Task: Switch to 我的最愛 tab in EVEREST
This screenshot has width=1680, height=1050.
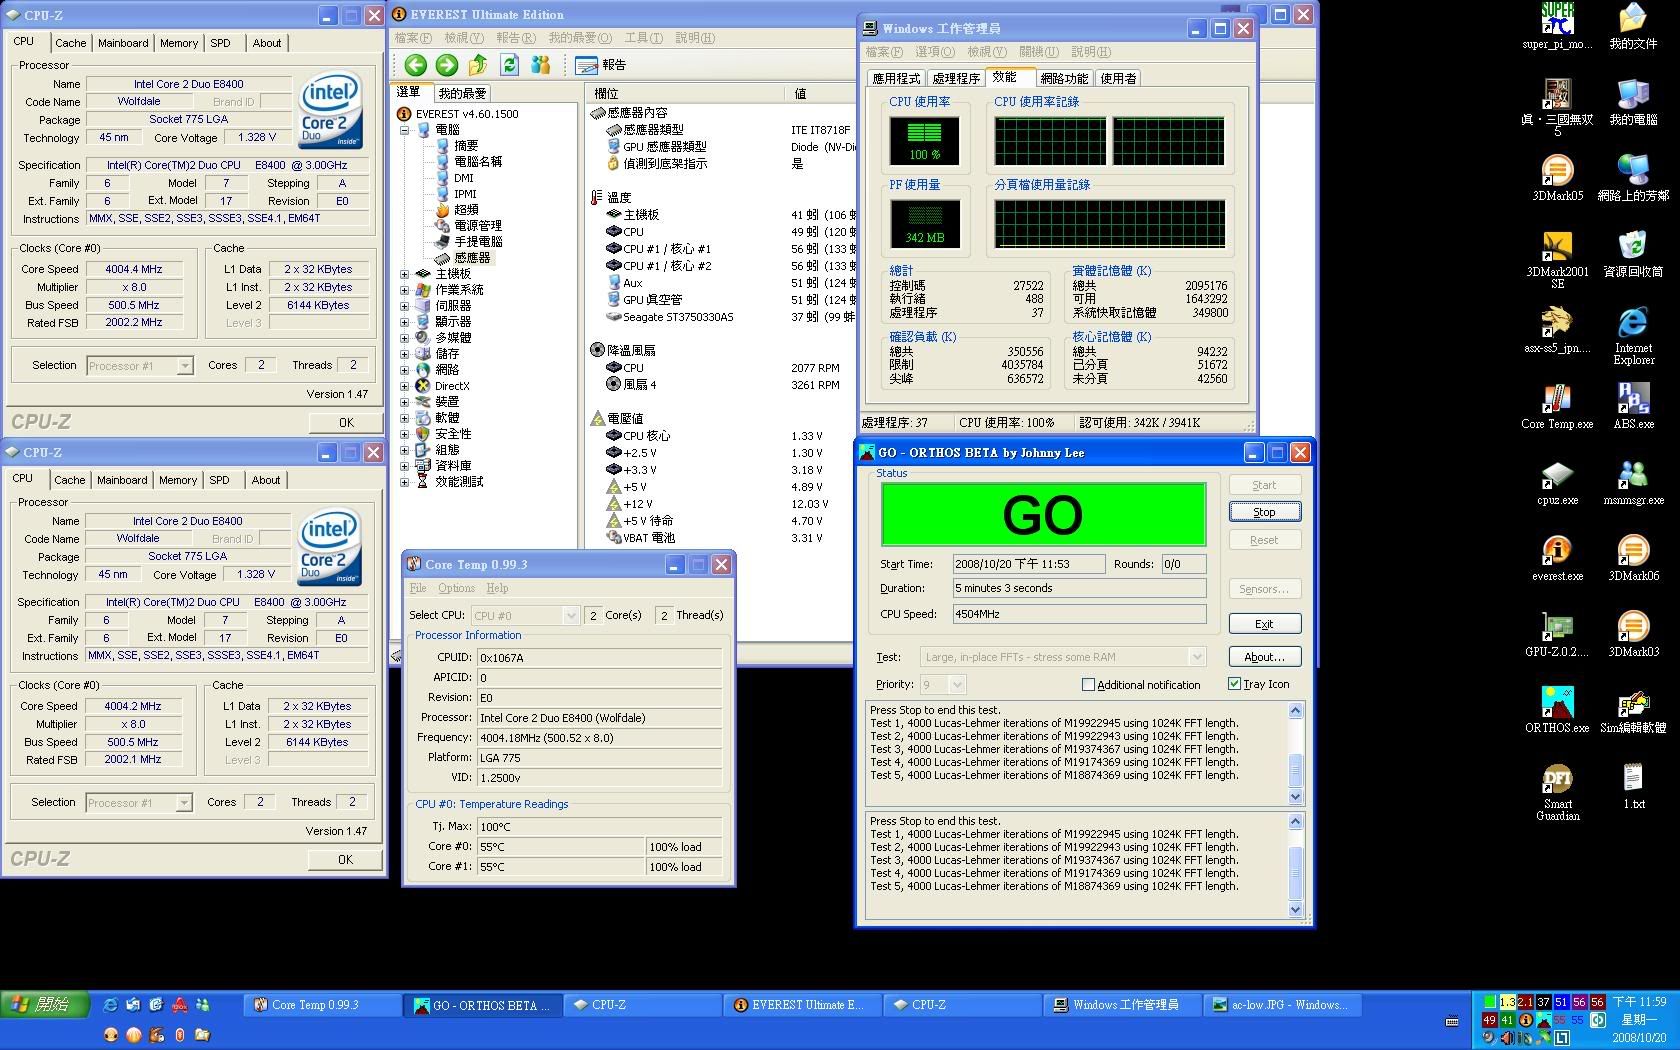Action: click(x=461, y=93)
